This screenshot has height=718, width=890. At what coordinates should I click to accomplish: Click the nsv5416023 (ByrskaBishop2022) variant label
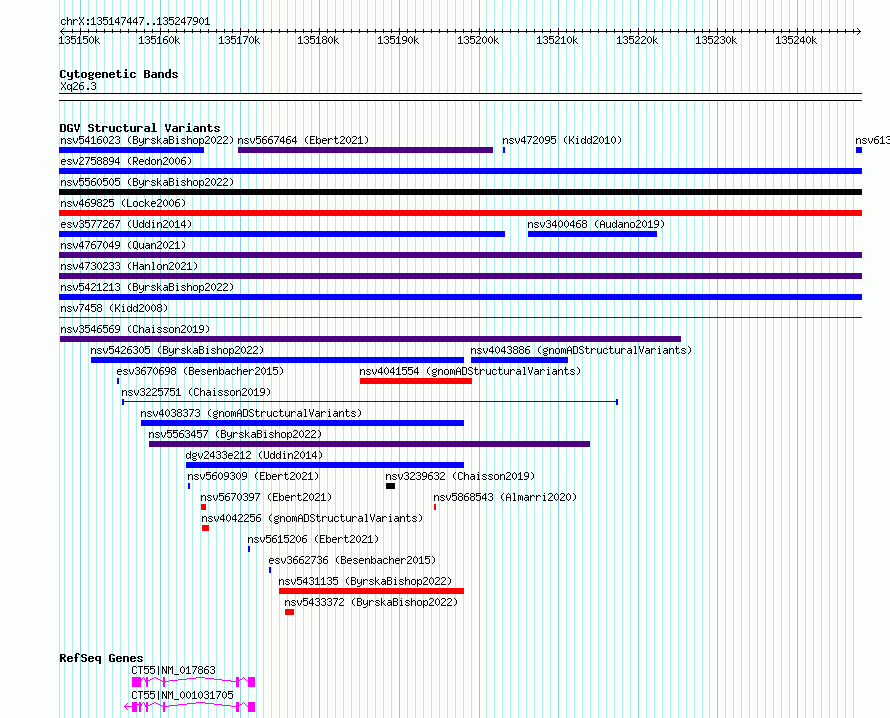[x=147, y=140]
